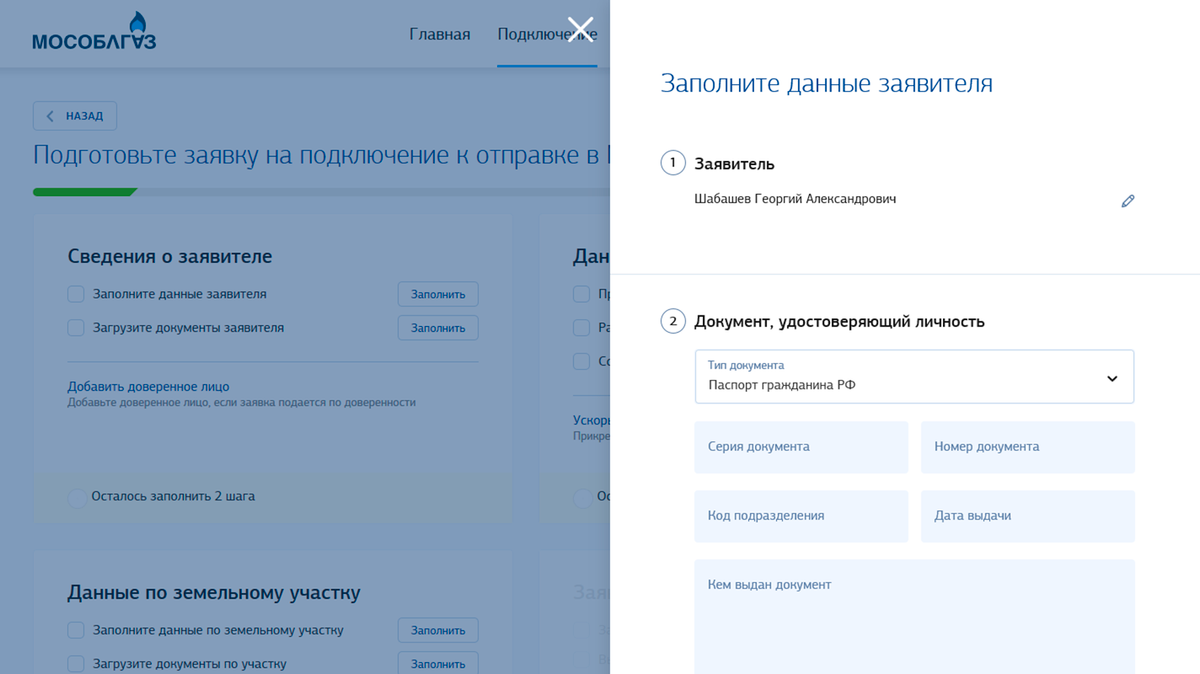Go back with the НАЗАД button

[75, 116]
